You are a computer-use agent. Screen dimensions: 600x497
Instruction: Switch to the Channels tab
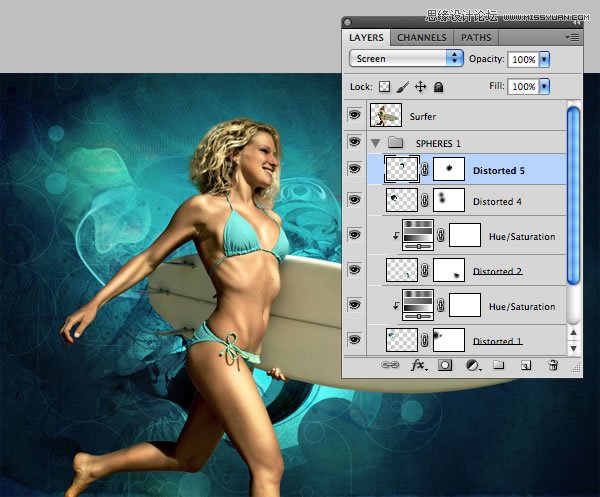click(x=422, y=38)
